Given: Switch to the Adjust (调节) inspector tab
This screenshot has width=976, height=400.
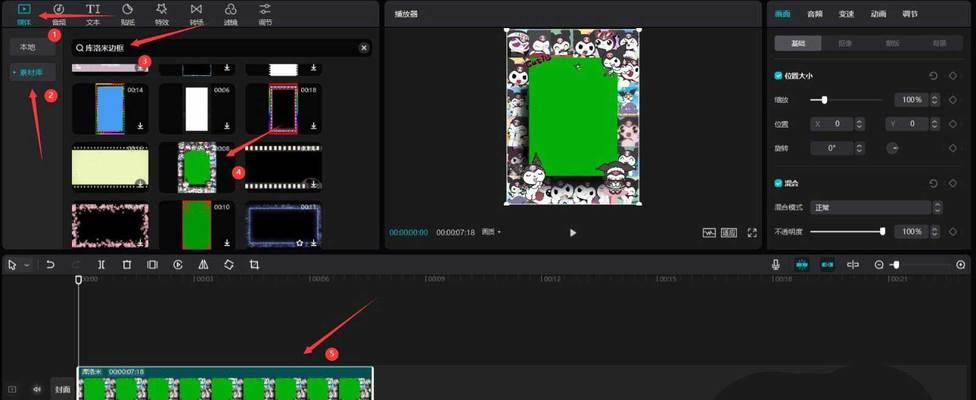Looking at the screenshot, I should pyautogui.click(x=910, y=14).
